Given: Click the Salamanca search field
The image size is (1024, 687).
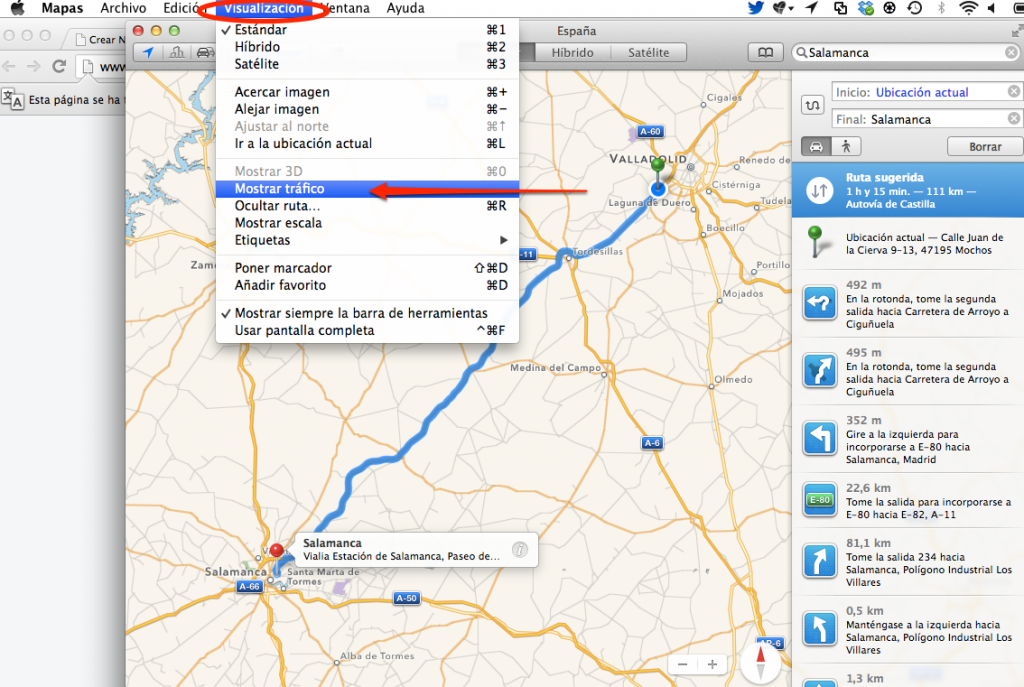Looking at the screenshot, I should click(x=906, y=52).
